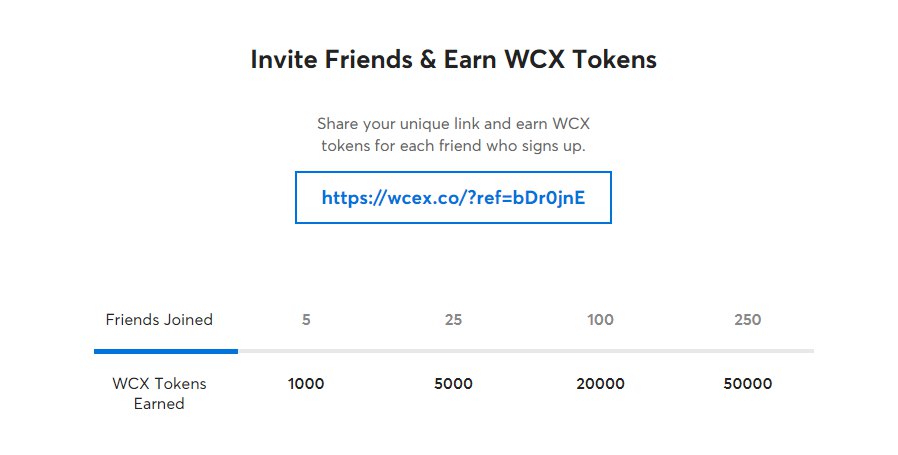Click the Share your unique link description text

(453, 135)
